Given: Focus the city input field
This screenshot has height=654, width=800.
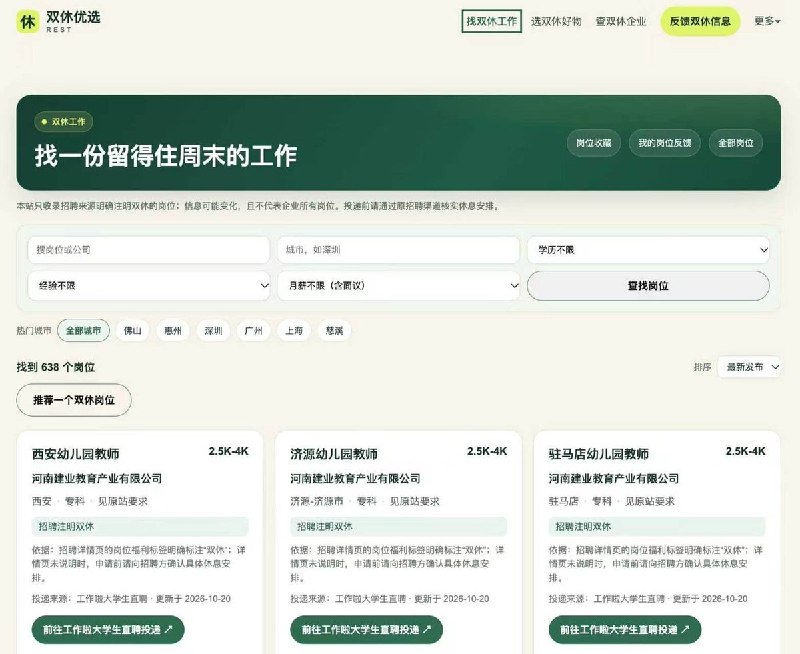Looking at the screenshot, I should point(398,250).
